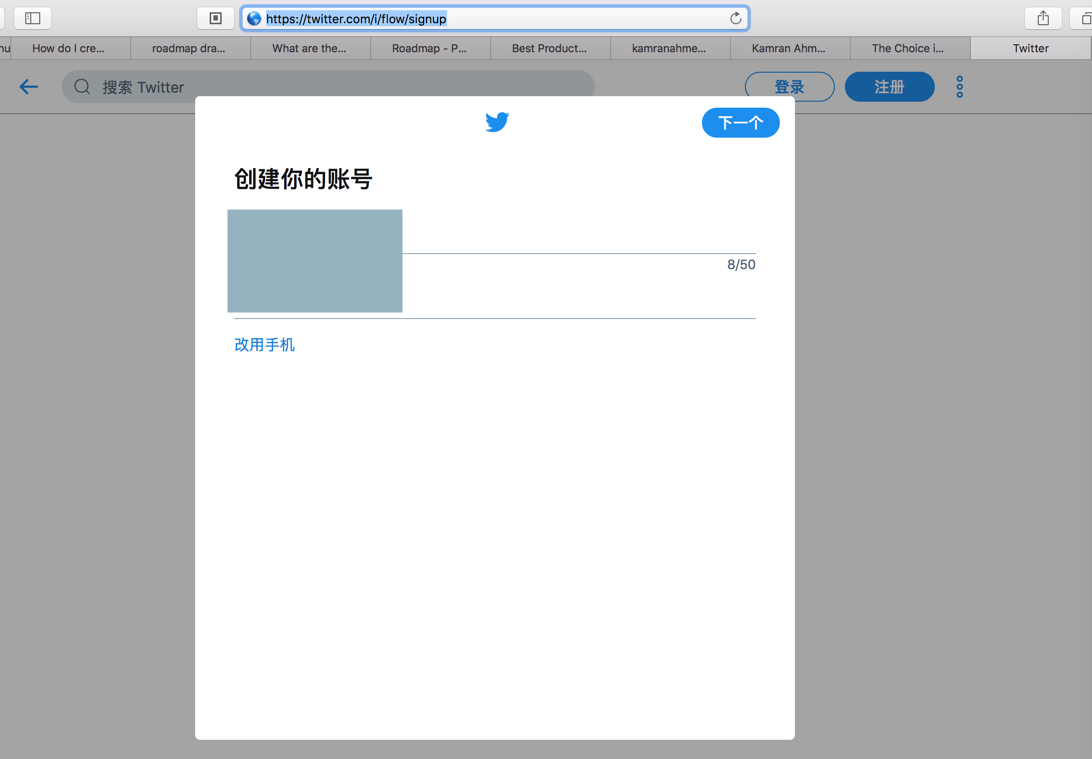Click the Twitter bird logo in dialog

click(497, 122)
